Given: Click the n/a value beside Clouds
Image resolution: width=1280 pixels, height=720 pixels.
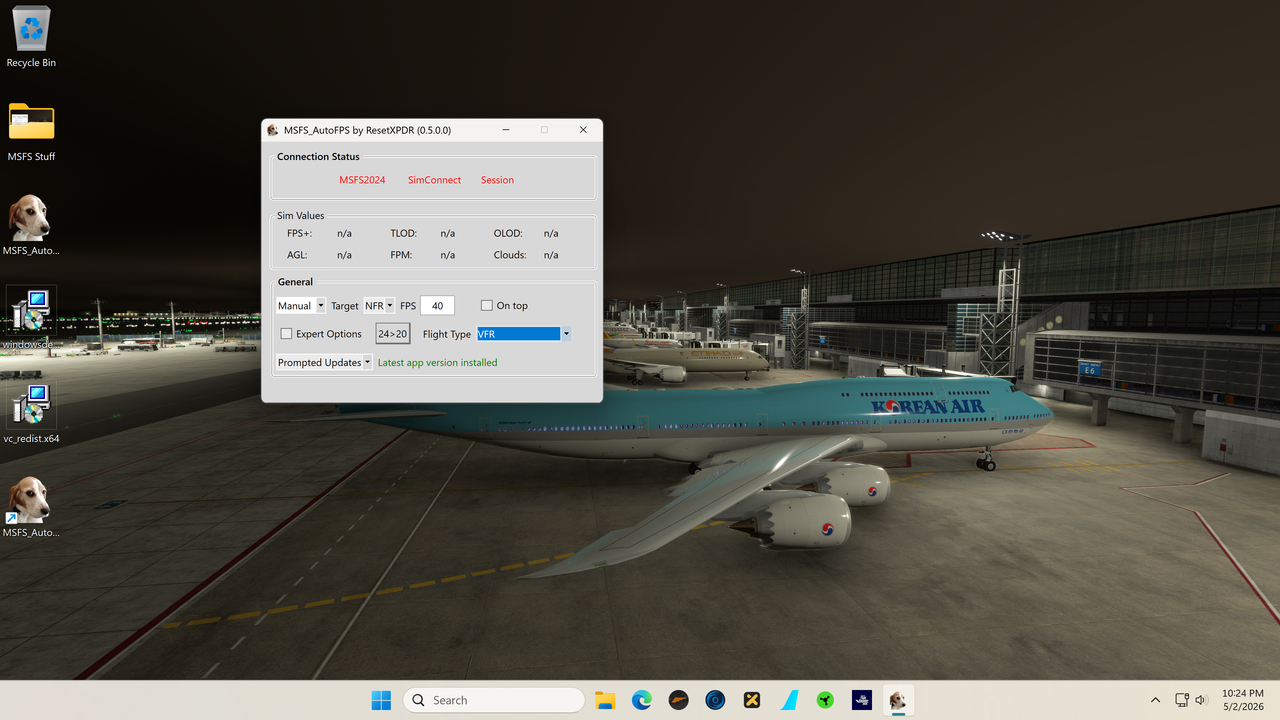Looking at the screenshot, I should coord(551,255).
